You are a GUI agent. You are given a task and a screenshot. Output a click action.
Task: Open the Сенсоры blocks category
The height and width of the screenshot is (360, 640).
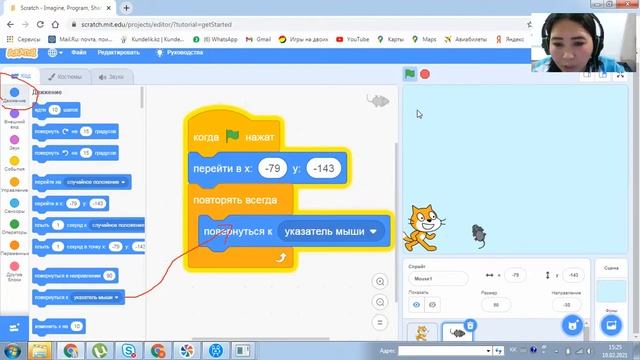coord(14,206)
